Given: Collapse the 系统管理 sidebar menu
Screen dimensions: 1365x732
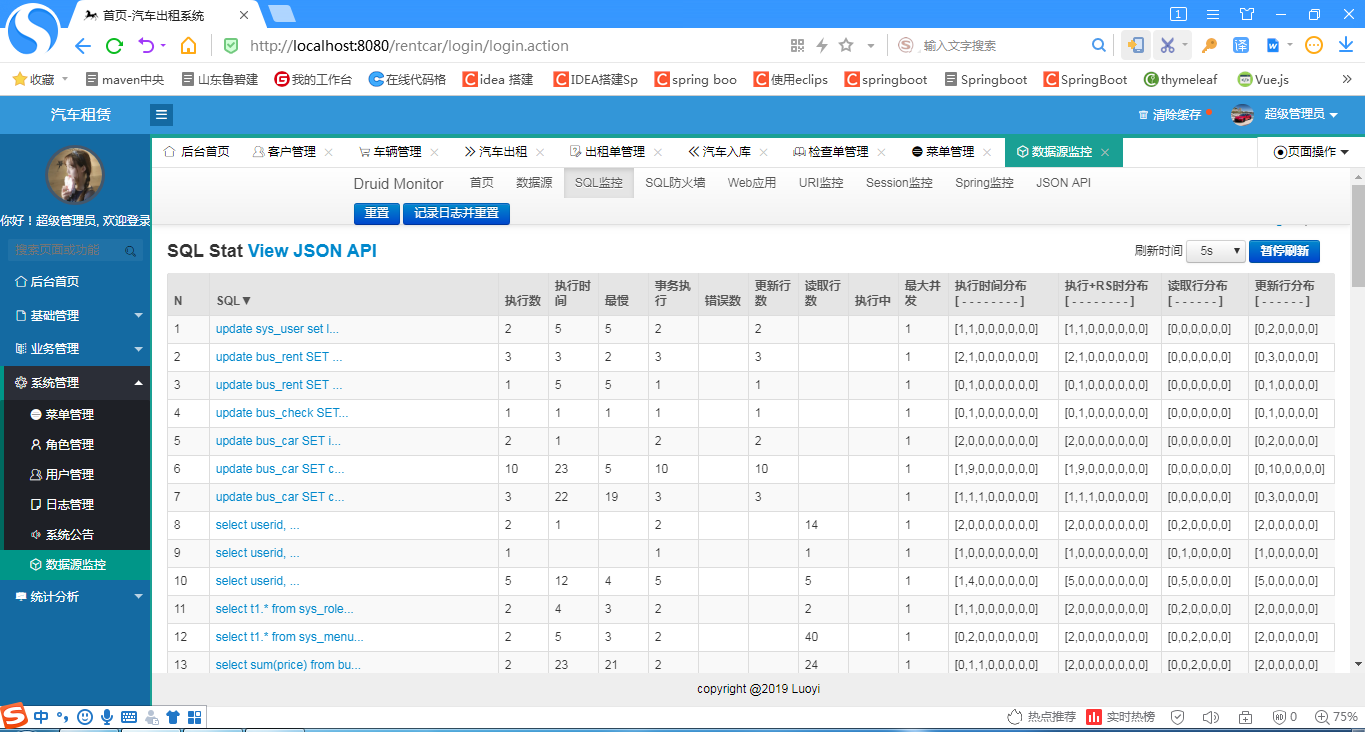Looking at the screenshot, I should [x=75, y=382].
